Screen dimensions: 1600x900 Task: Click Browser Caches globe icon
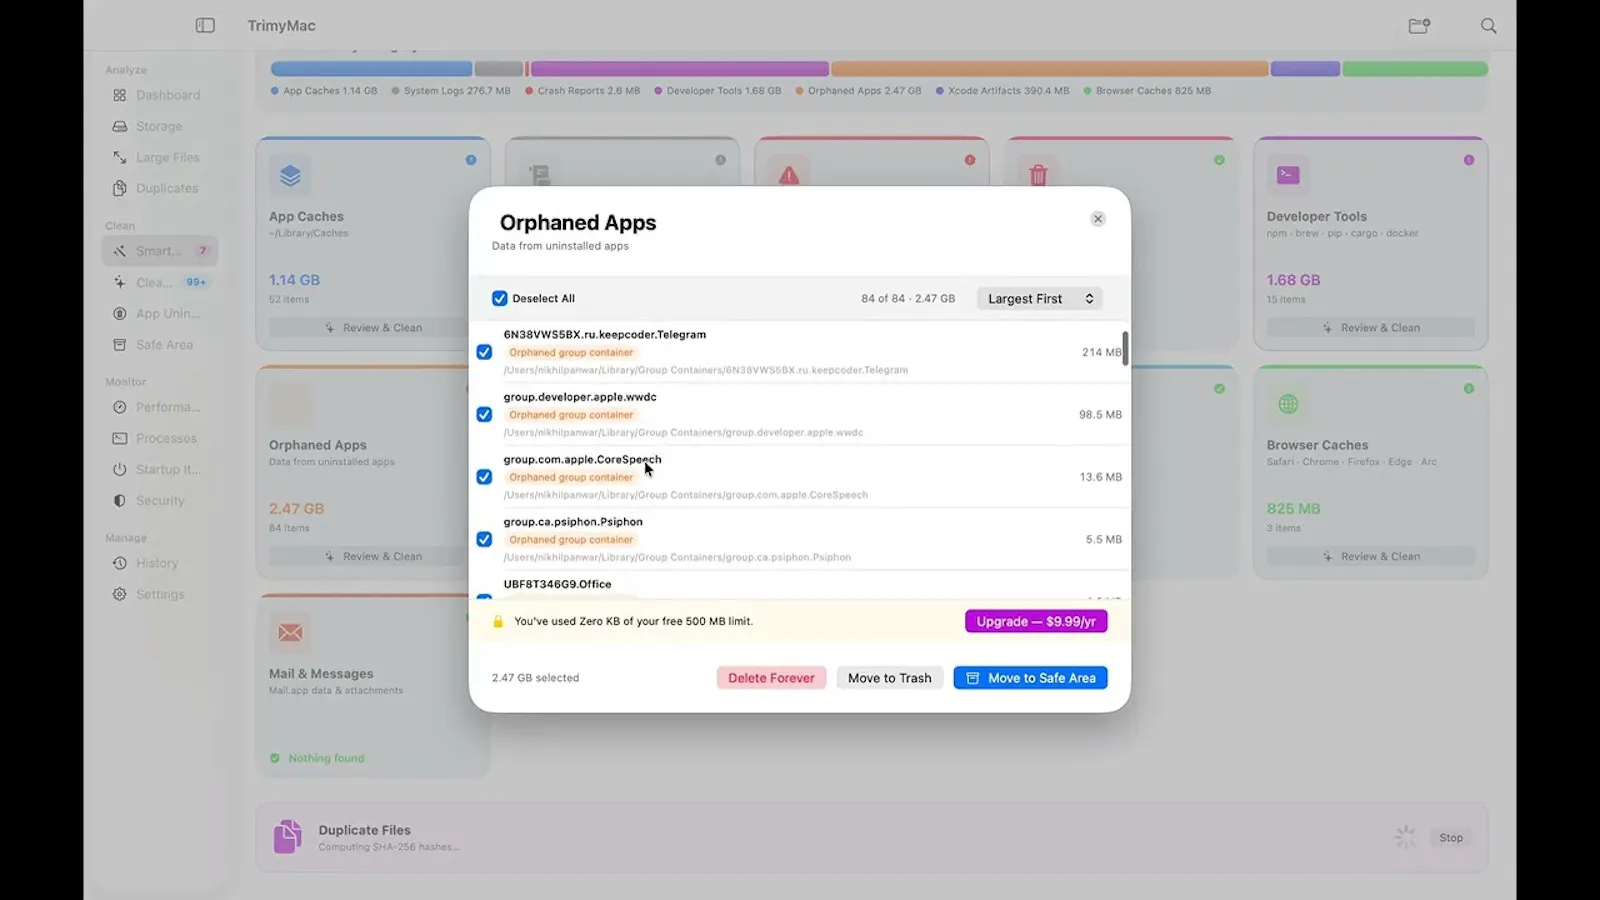(x=1288, y=404)
